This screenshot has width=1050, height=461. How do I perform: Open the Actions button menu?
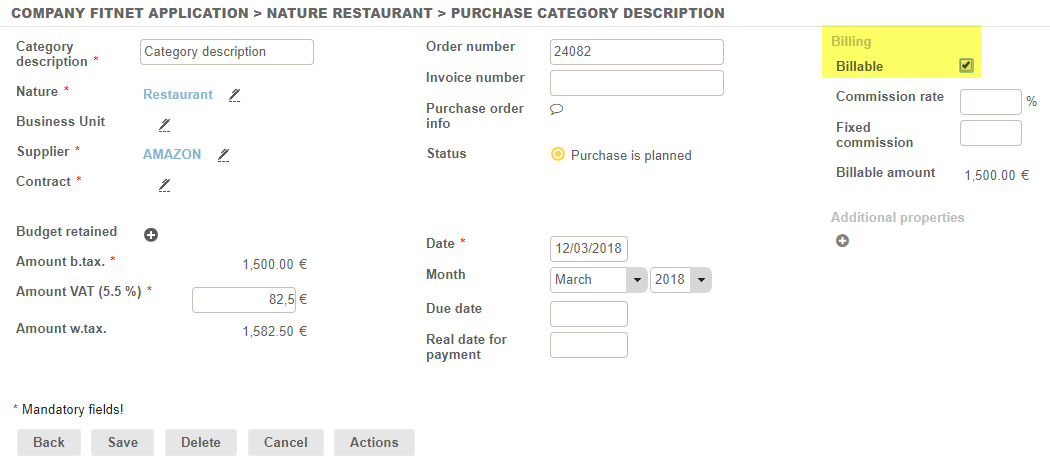374,443
